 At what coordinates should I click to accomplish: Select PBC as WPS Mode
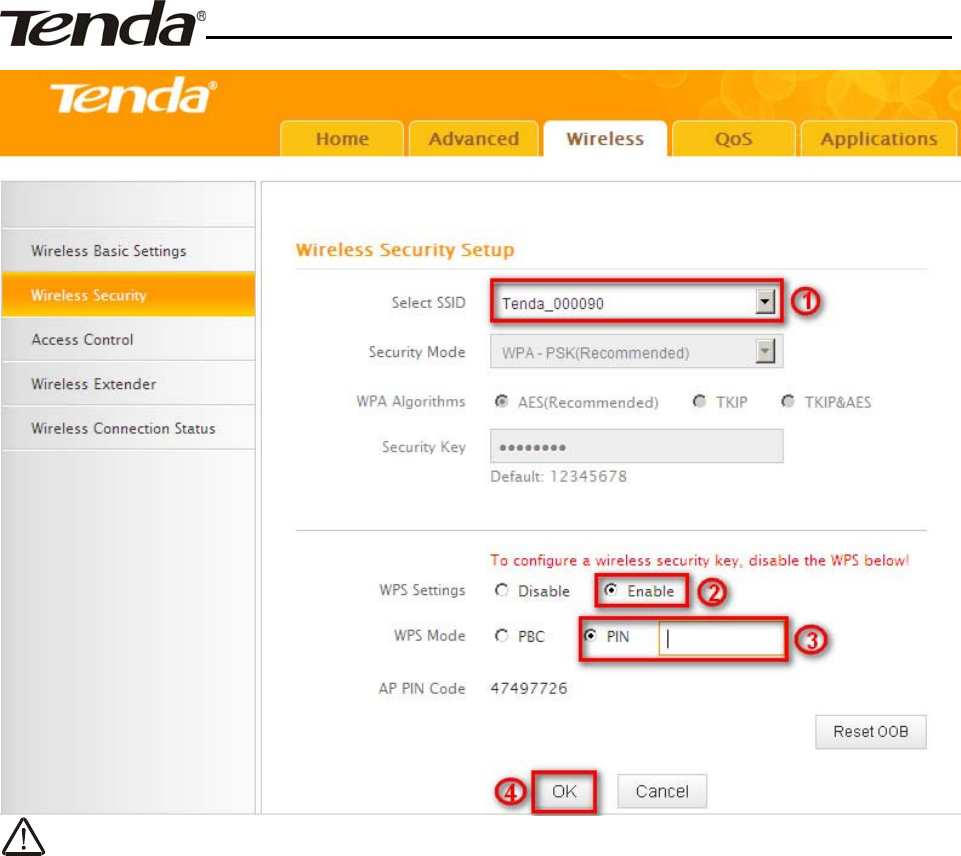click(x=501, y=635)
